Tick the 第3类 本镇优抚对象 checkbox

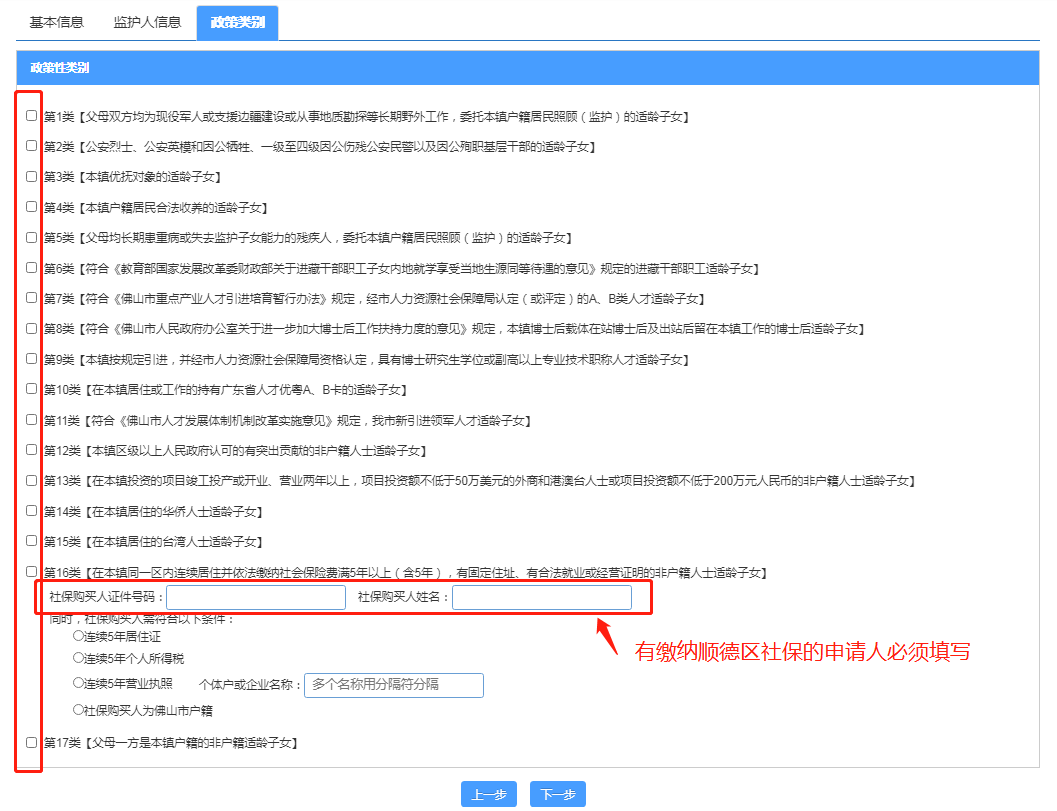point(32,176)
